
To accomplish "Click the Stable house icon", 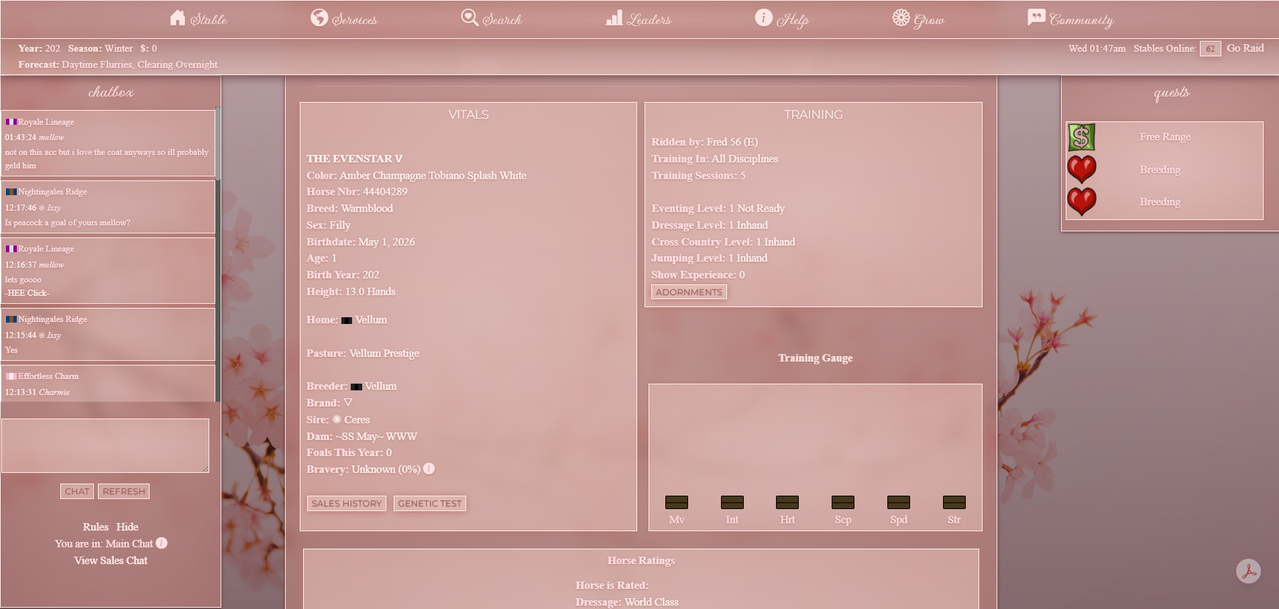I will point(178,18).
